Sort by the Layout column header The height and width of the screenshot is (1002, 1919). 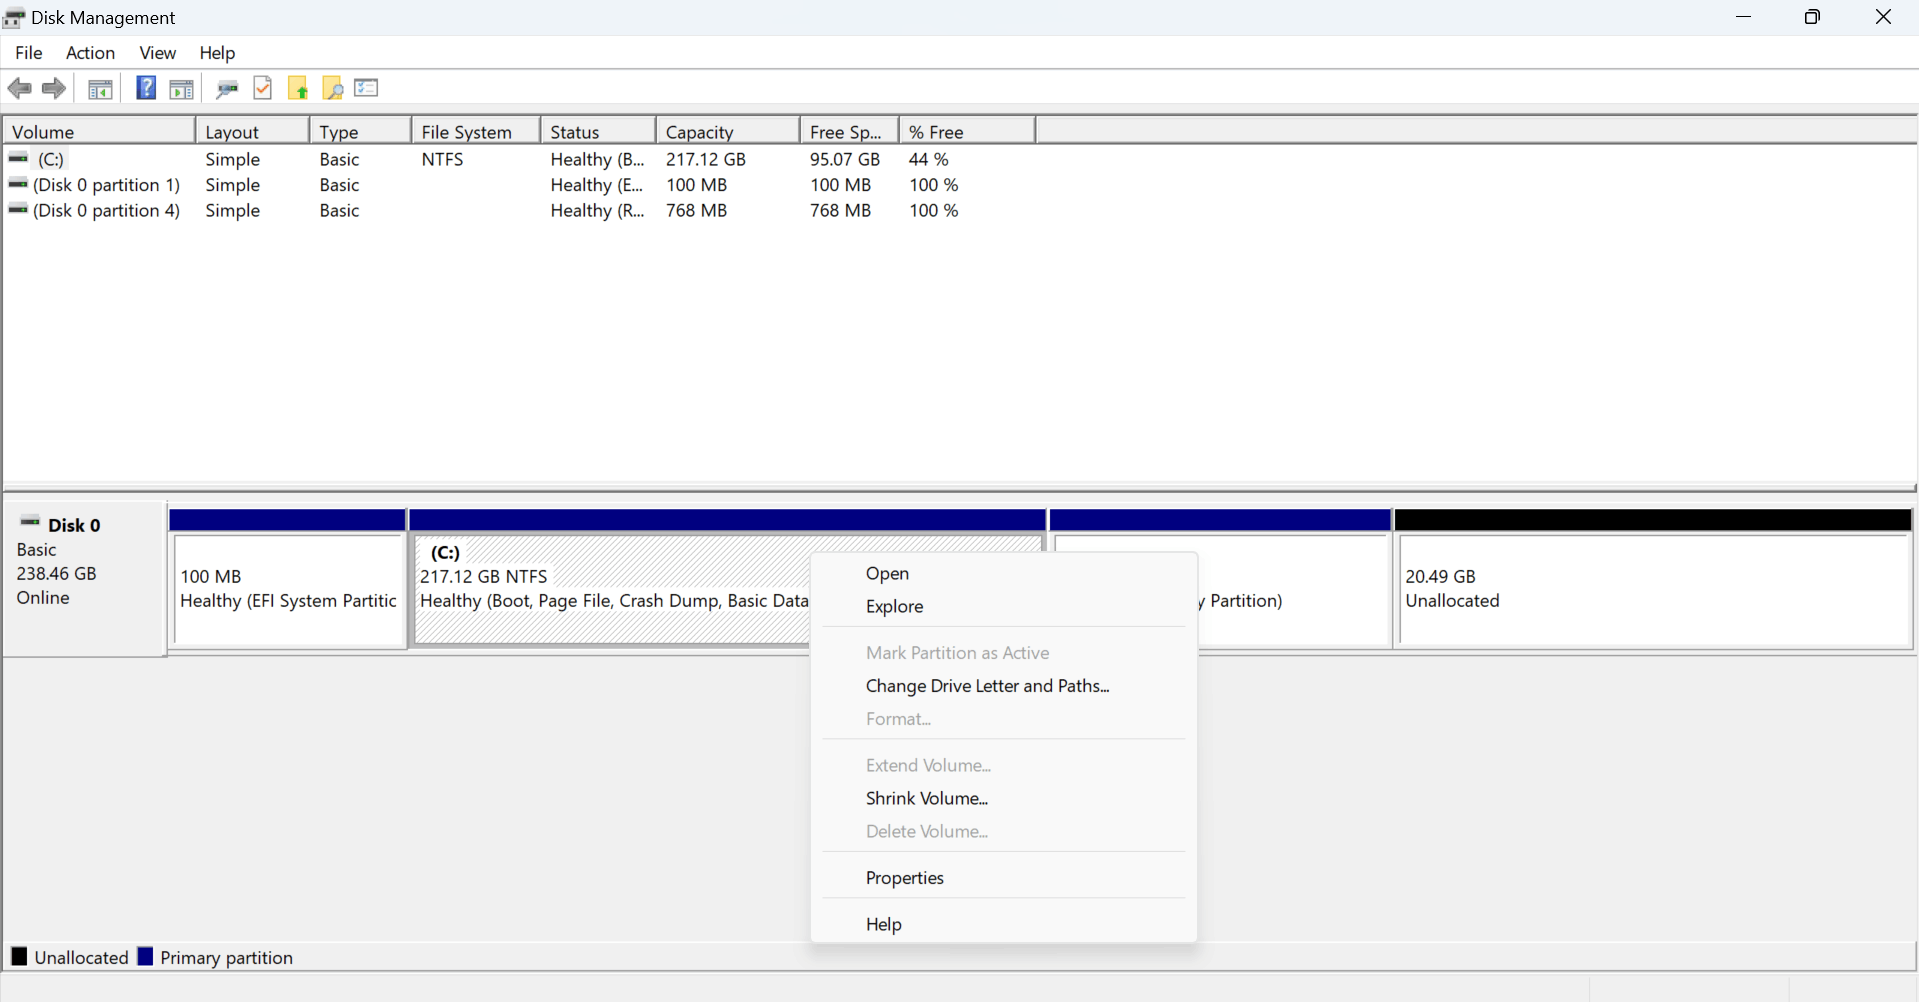coord(252,131)
